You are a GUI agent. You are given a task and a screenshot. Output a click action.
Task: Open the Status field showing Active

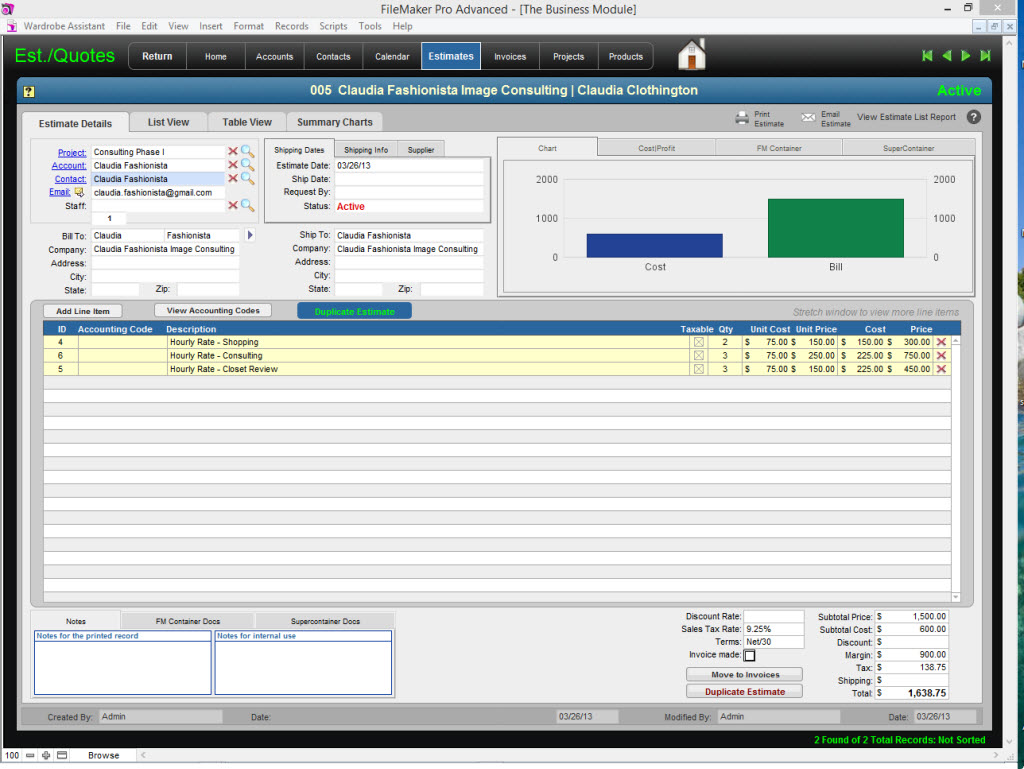click(409, 206)
